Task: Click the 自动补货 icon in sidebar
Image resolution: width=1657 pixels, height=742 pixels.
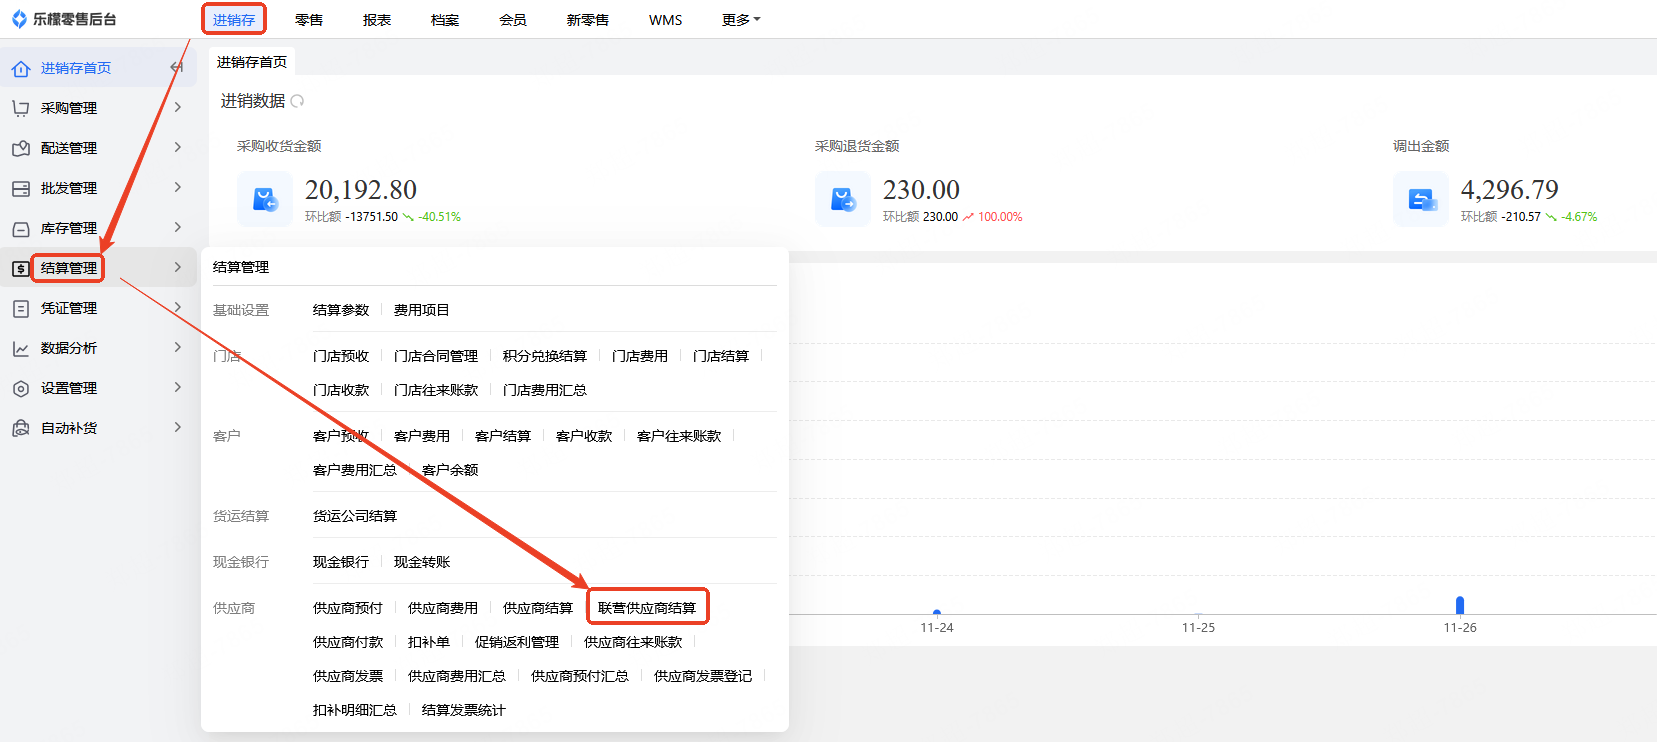Action: pyautogui.click(x=21, y=428)
